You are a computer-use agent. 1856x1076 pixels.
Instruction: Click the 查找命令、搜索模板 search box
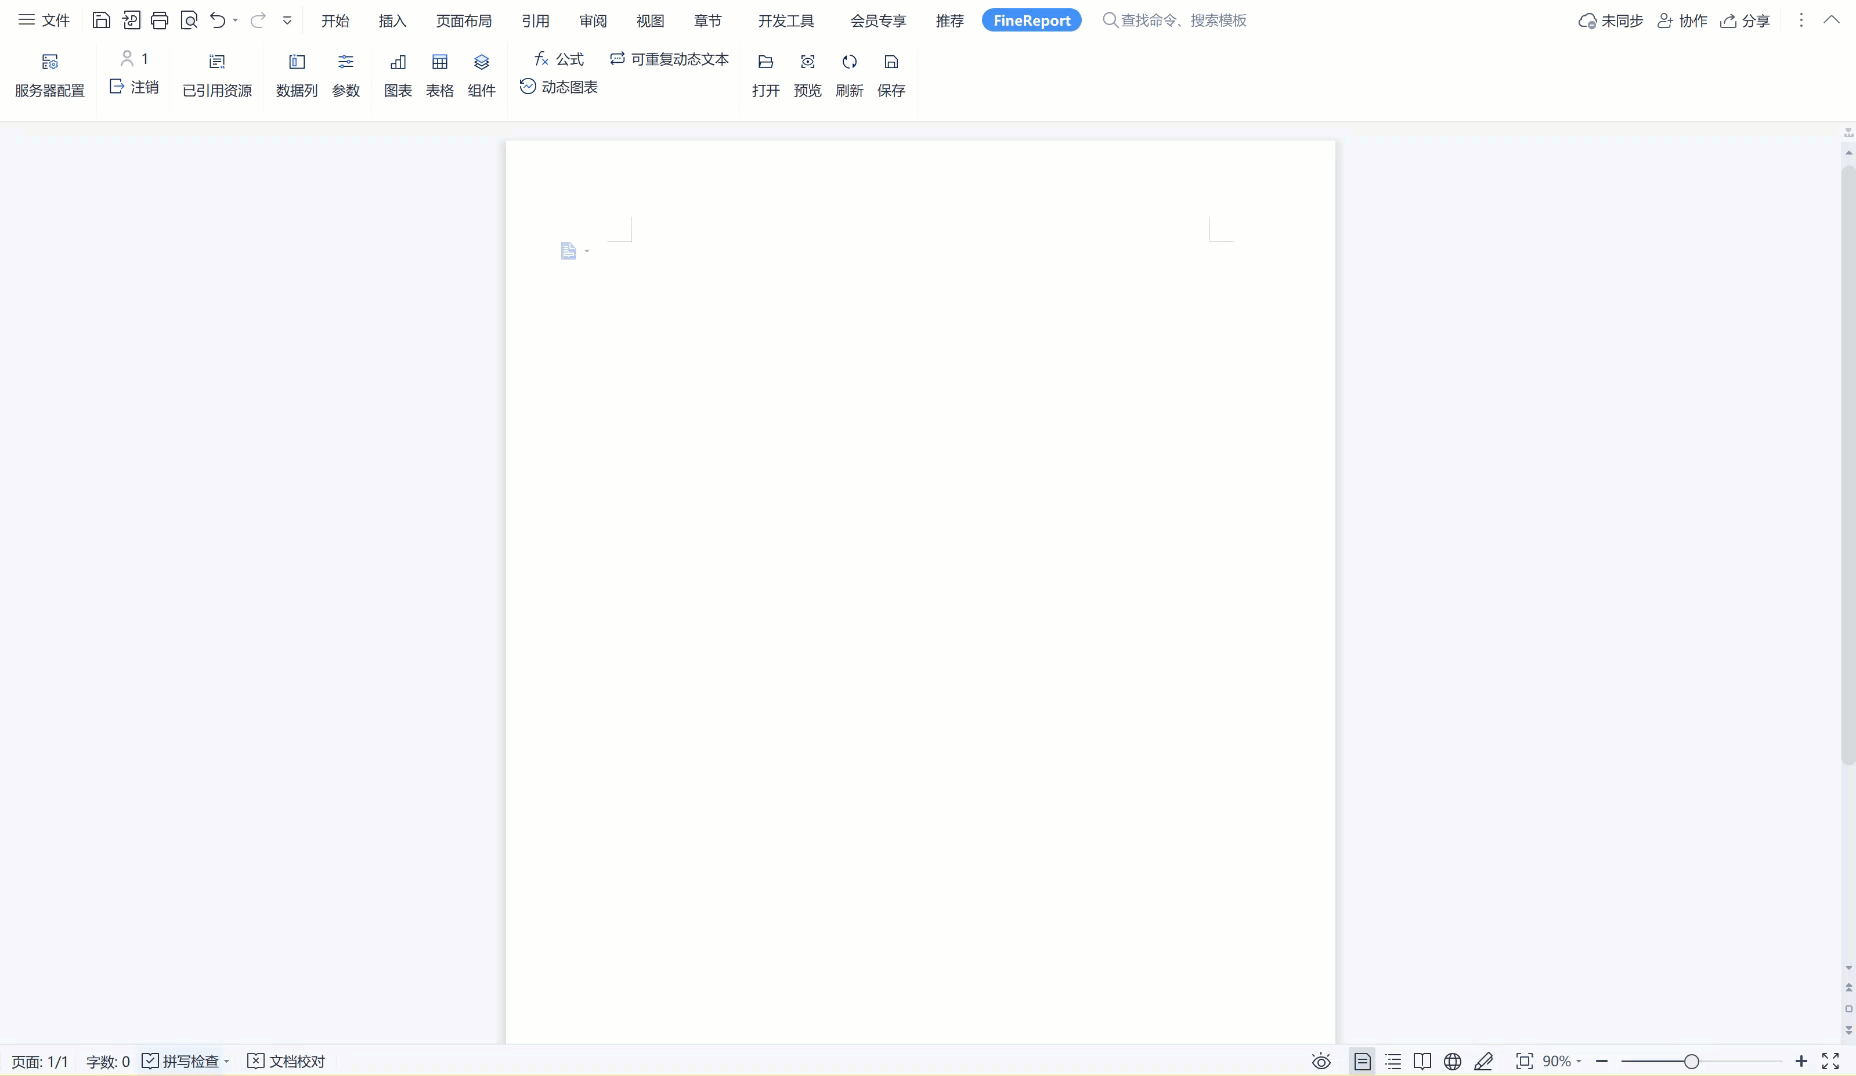coord(1175,20)
